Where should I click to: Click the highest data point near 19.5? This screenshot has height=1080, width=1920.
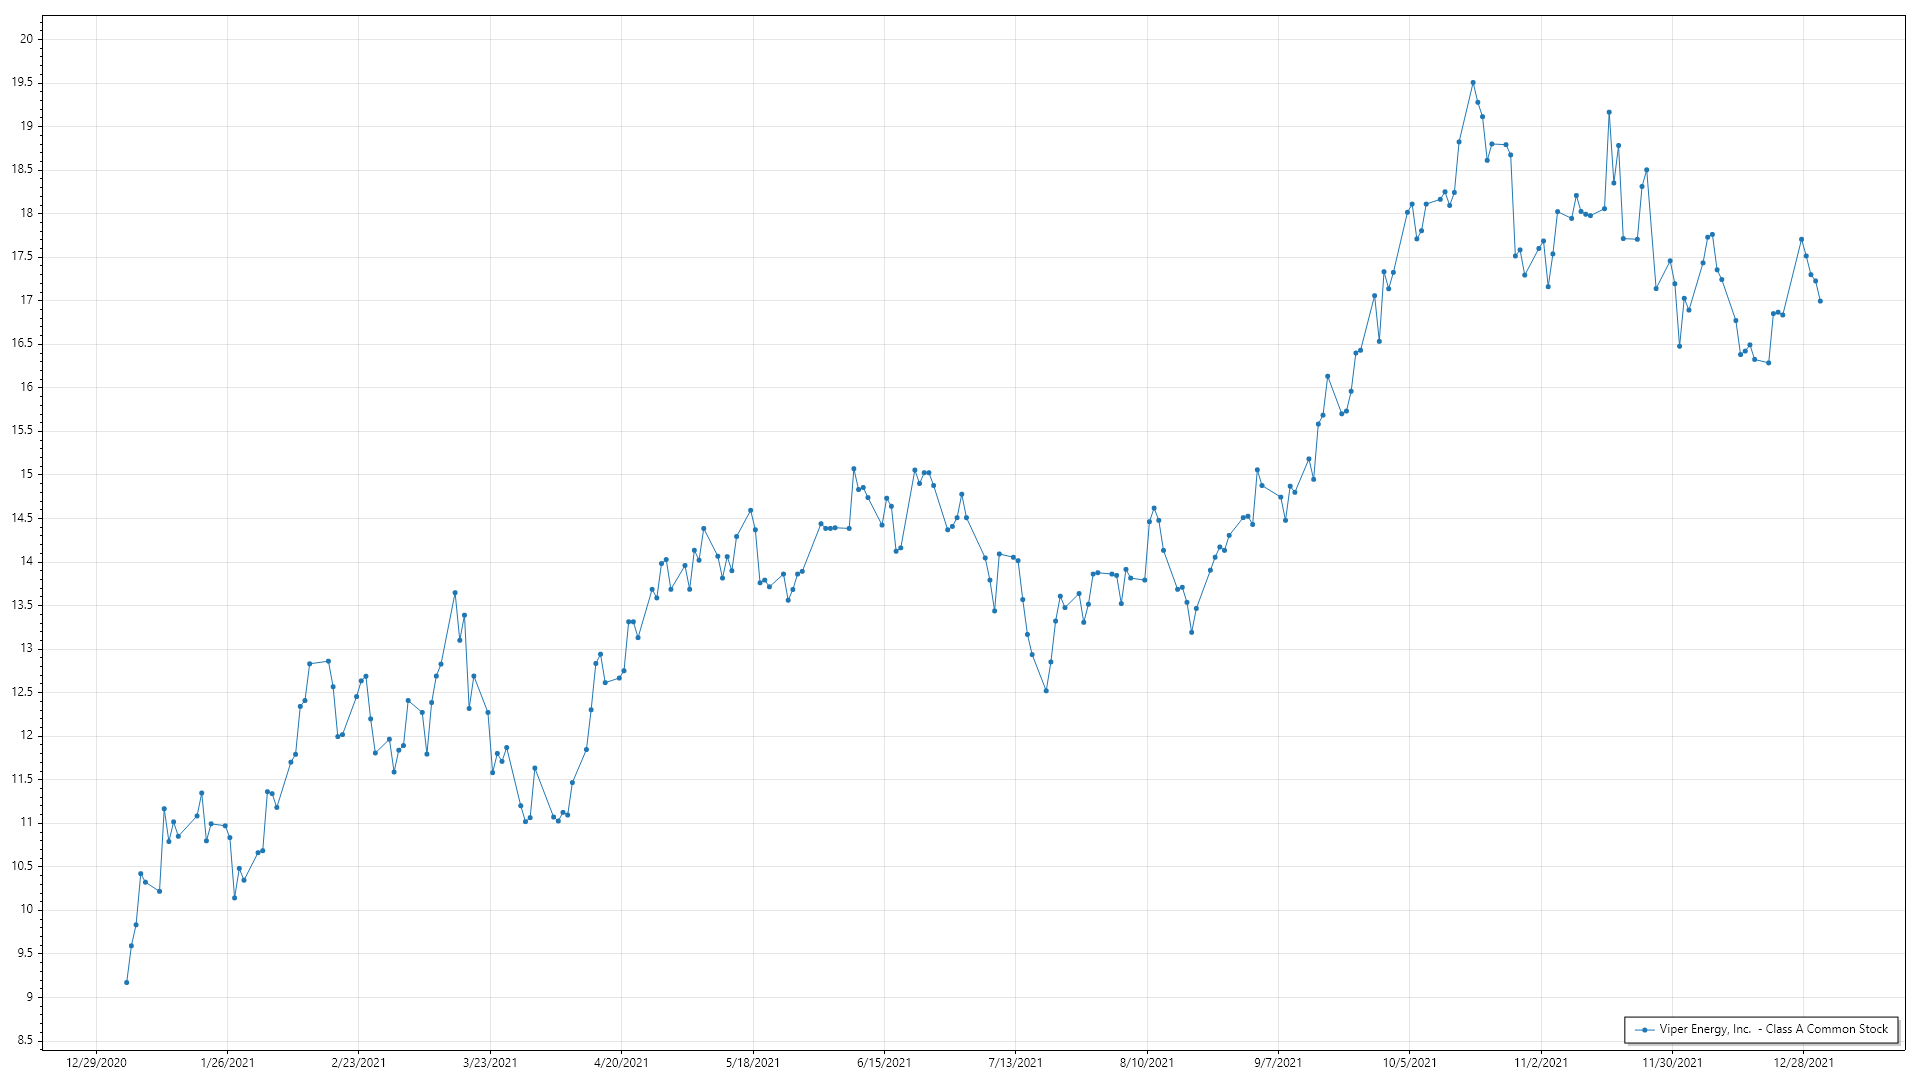tap(1473, 83)
